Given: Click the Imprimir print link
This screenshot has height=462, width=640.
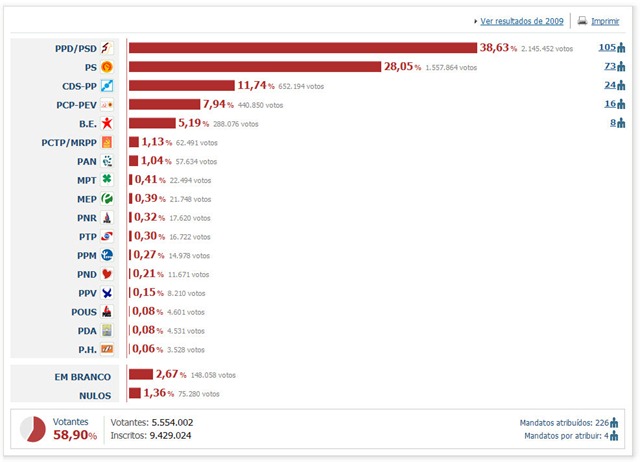Looking at the screenshot, I should (605, 21).
